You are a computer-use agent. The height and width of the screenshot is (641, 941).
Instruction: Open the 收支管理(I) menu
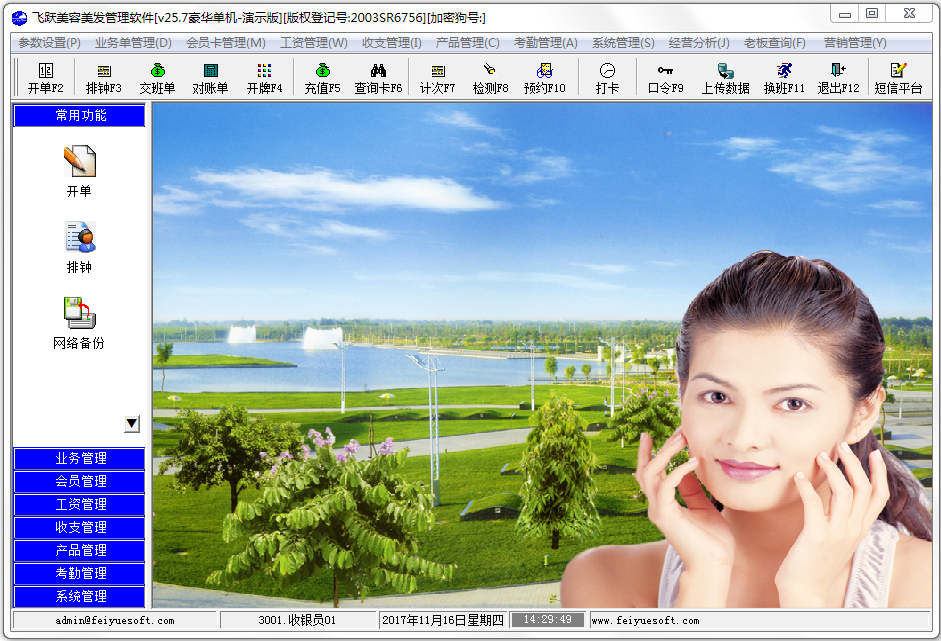[x=391, y=43]
